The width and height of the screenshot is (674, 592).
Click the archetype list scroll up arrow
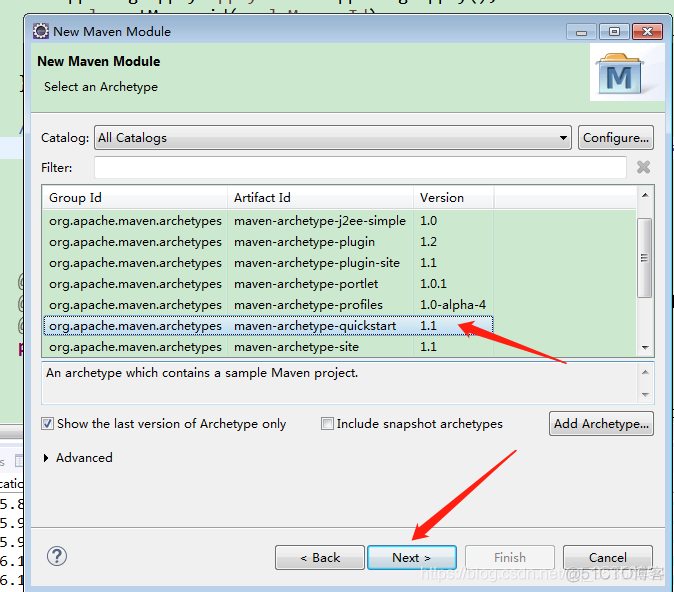[645, 196]
